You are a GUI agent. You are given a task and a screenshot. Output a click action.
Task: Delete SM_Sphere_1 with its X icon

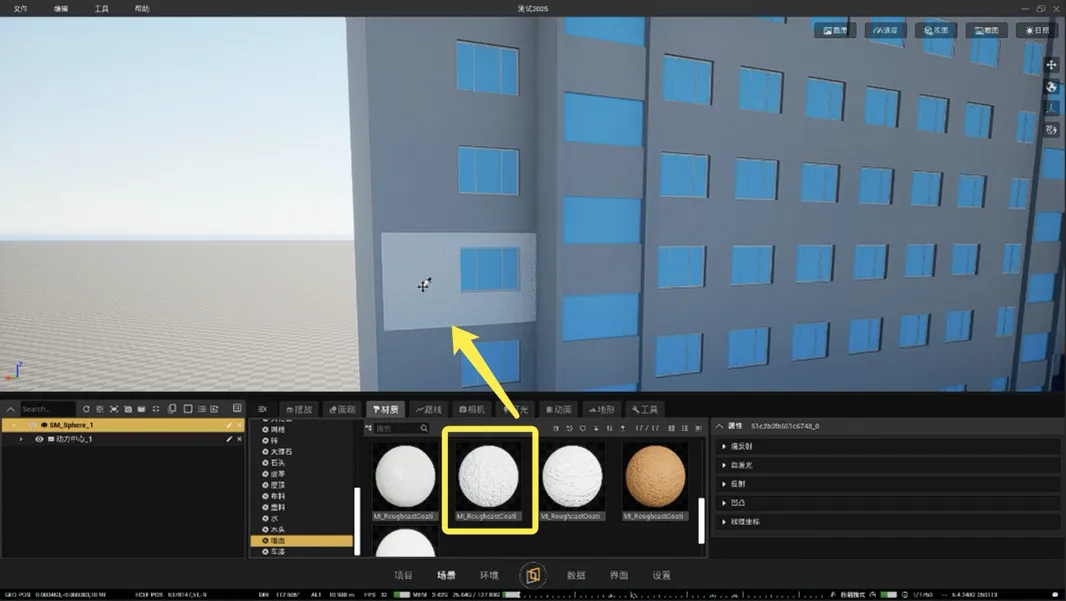click(239, 425)
